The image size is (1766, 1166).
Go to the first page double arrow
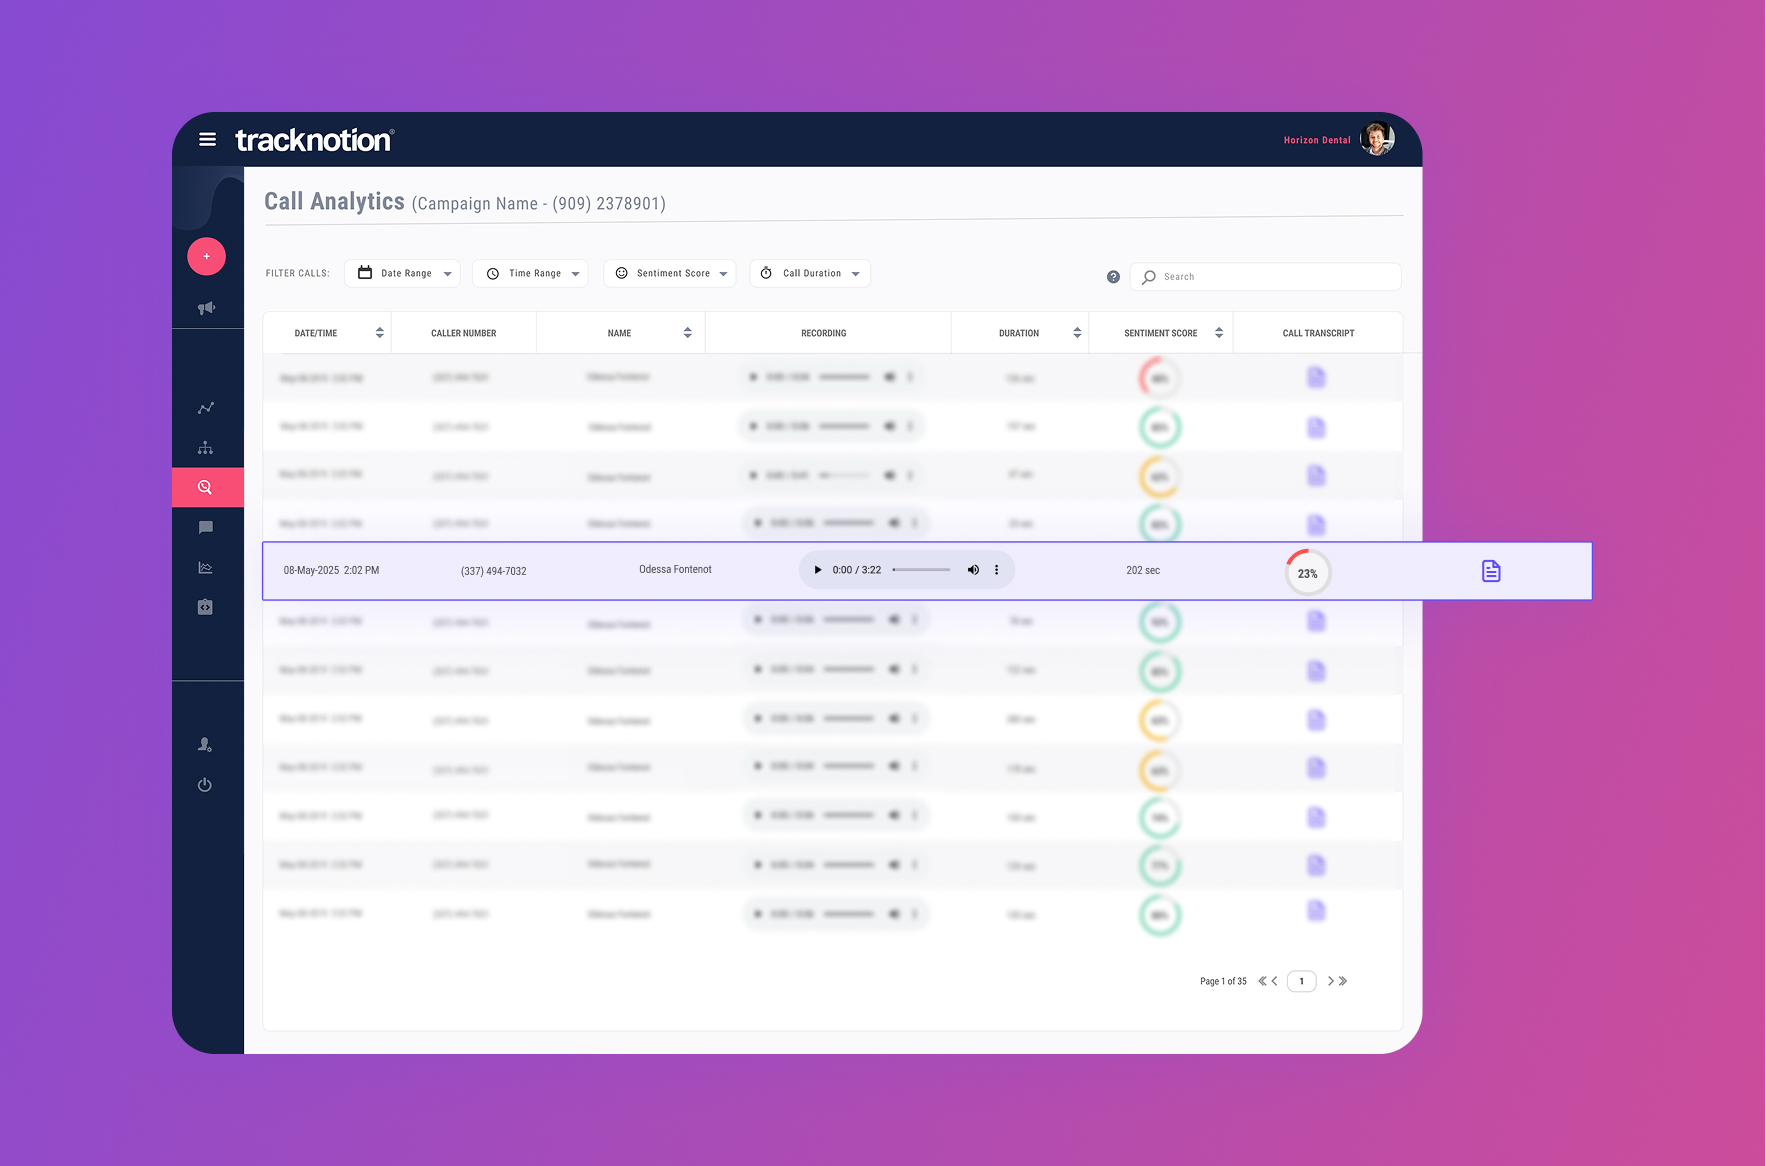(x=1262, y=981)
